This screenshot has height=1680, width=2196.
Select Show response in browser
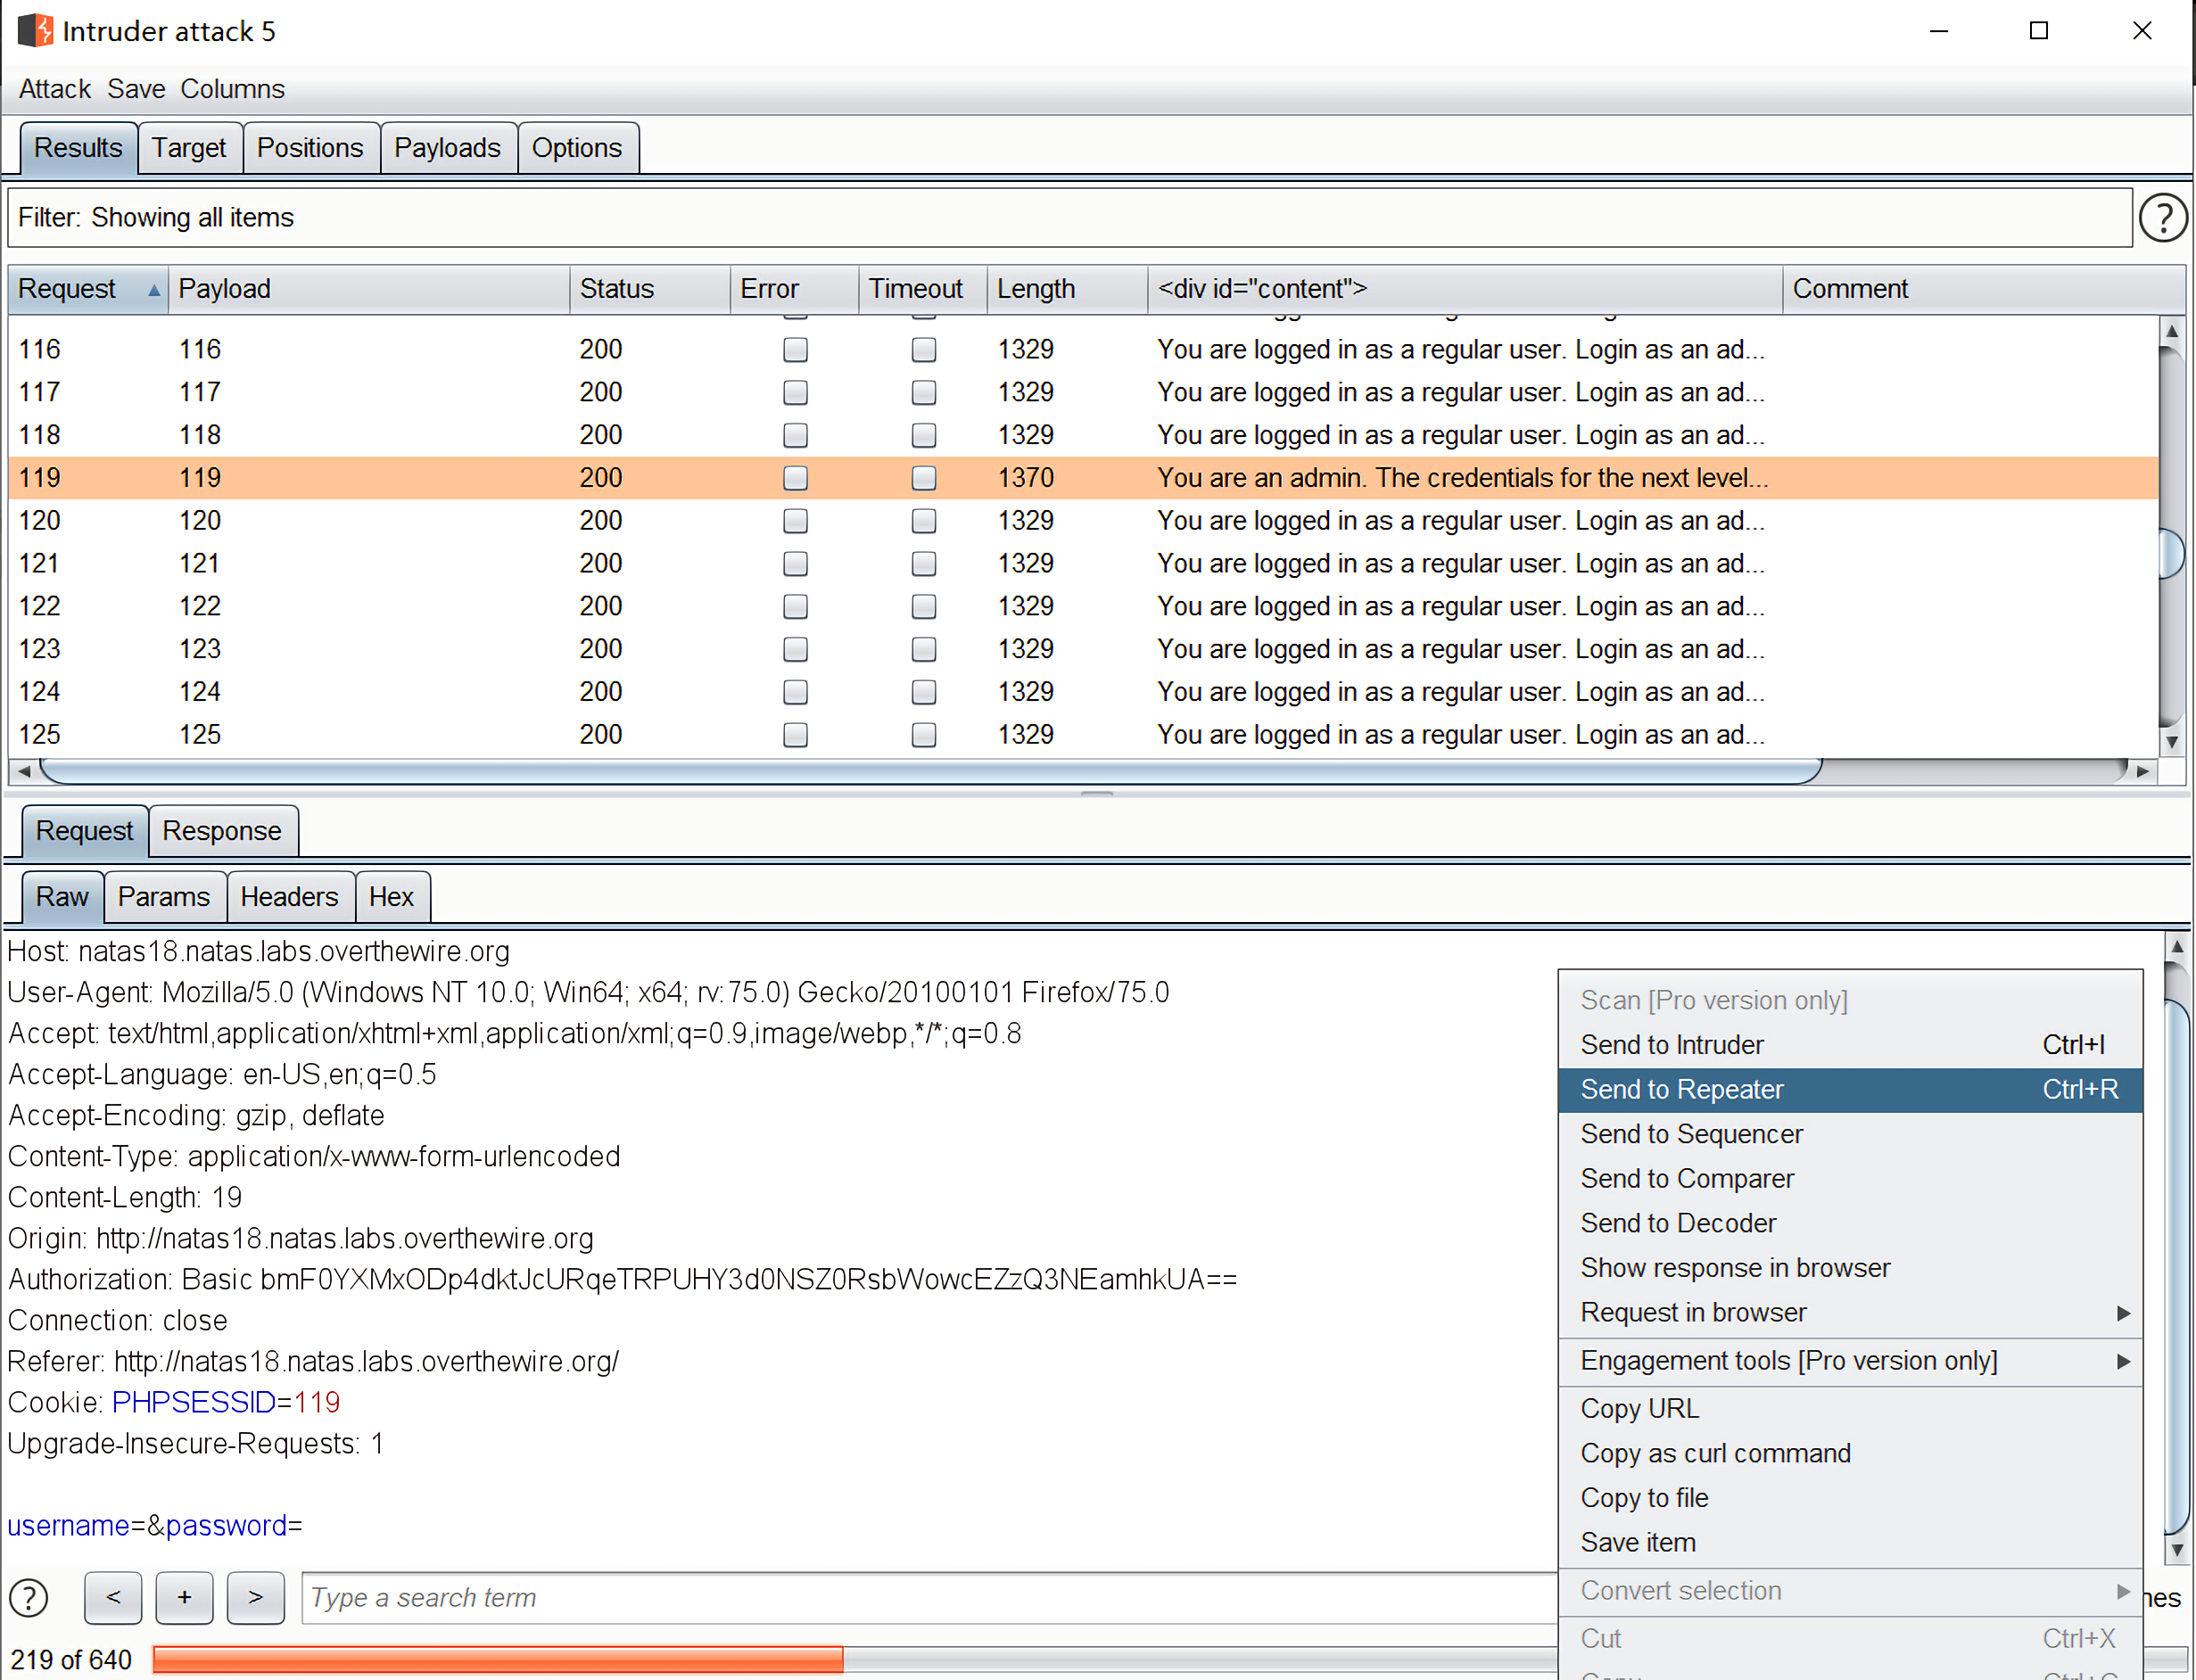[x=1850, y=1268]
